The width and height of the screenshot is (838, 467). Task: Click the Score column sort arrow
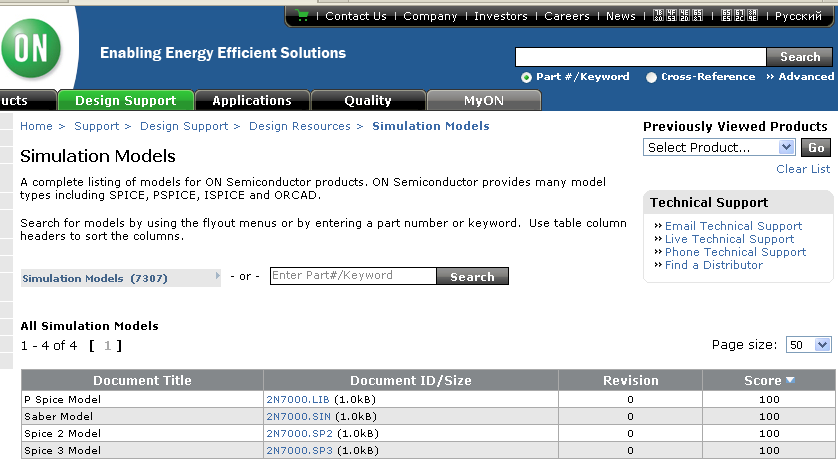pos(790,380)
